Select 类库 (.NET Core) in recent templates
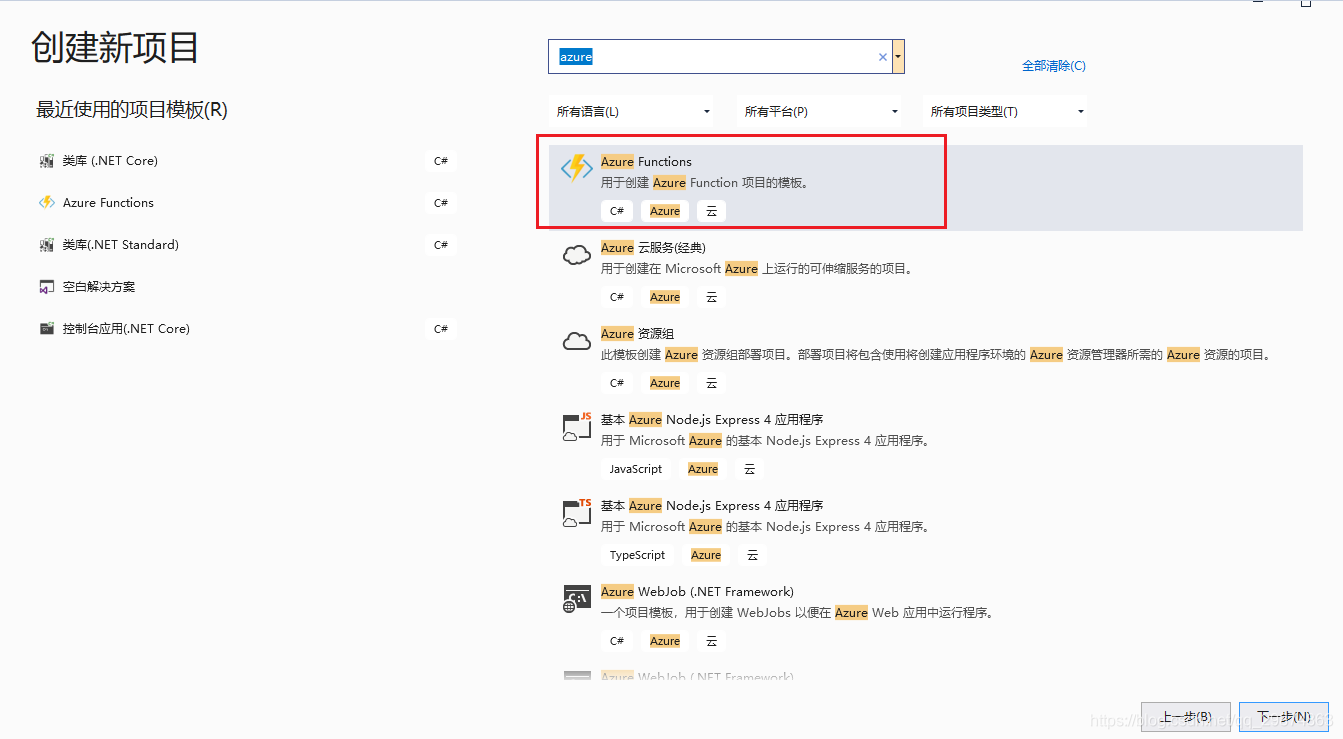1343x739 pixels. pos(110,161)
